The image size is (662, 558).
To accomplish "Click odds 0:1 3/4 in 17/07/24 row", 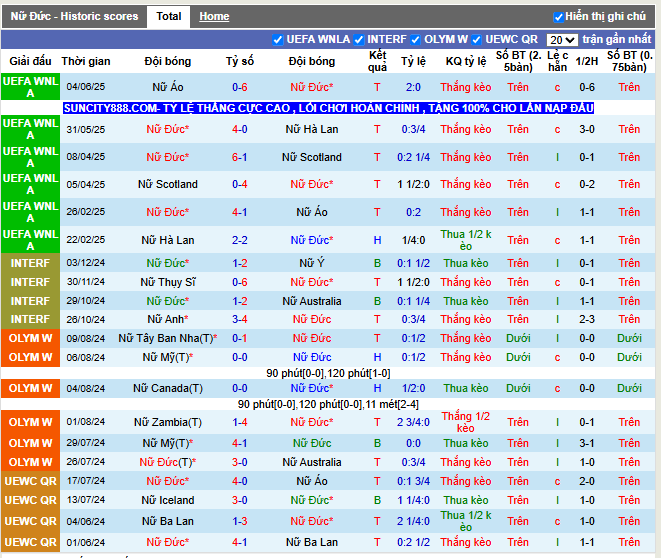I will 413,481.
